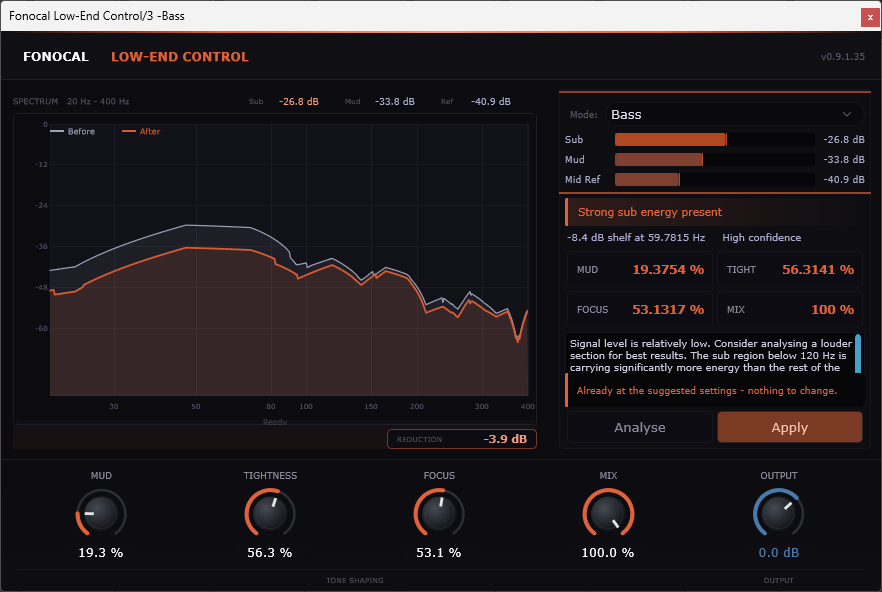Click the 100.0 % value under MIX knob
Image resolution: width=882 pixels, height=592 pixels.
[x=608, y=553]
